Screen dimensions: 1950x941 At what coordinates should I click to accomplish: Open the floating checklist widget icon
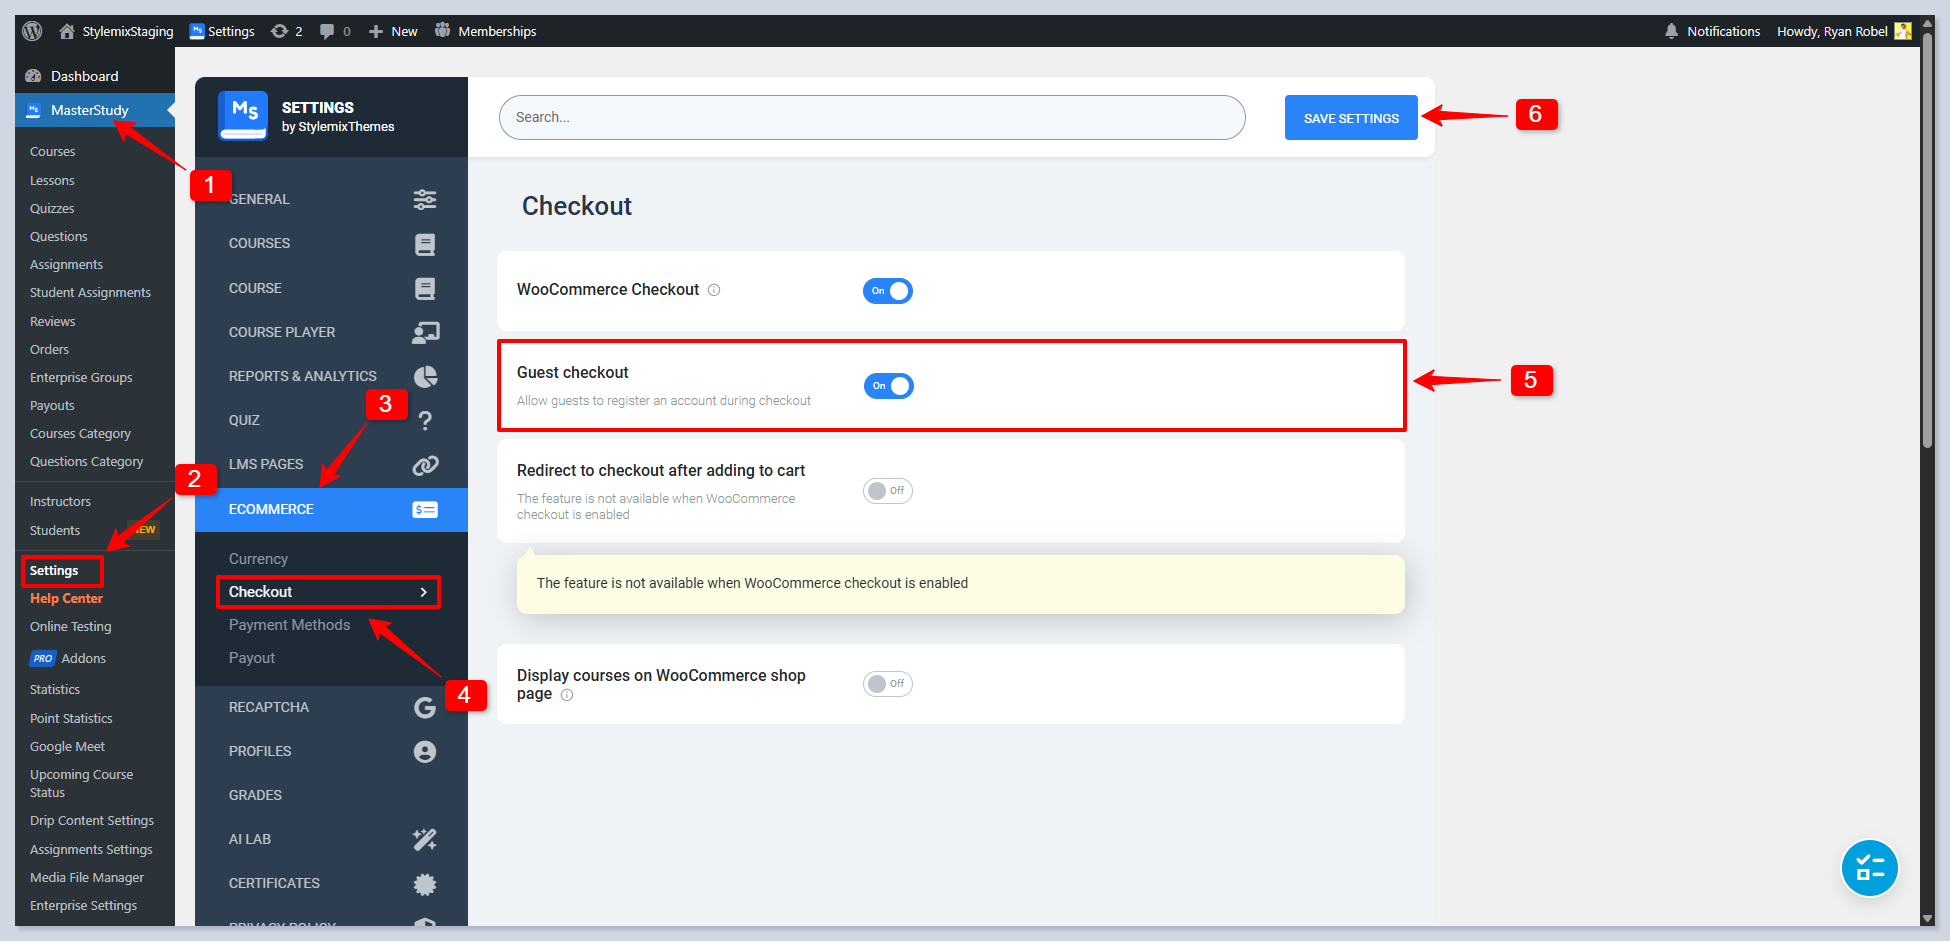1869,868
